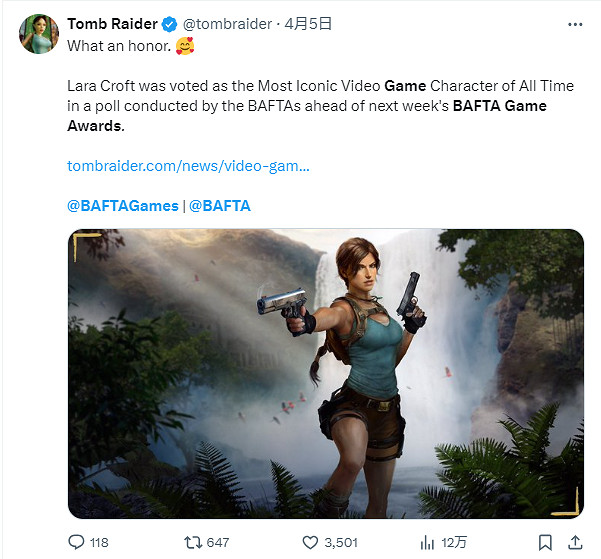Open Tomb Raider profile avatar
601x559 pixels.
click(39, 33)
